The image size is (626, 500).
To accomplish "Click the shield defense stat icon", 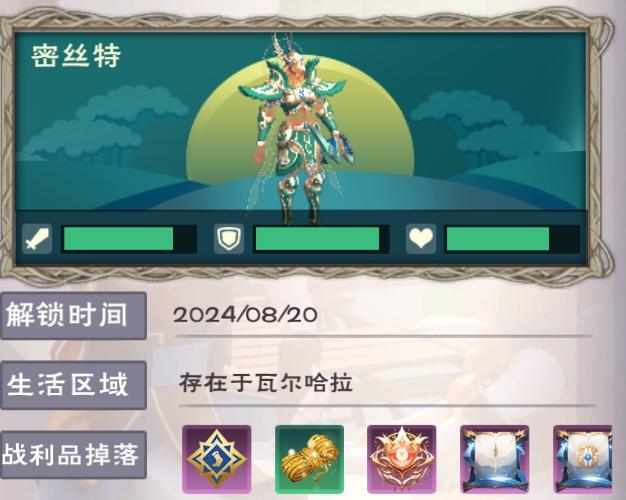I will [229, 239].
